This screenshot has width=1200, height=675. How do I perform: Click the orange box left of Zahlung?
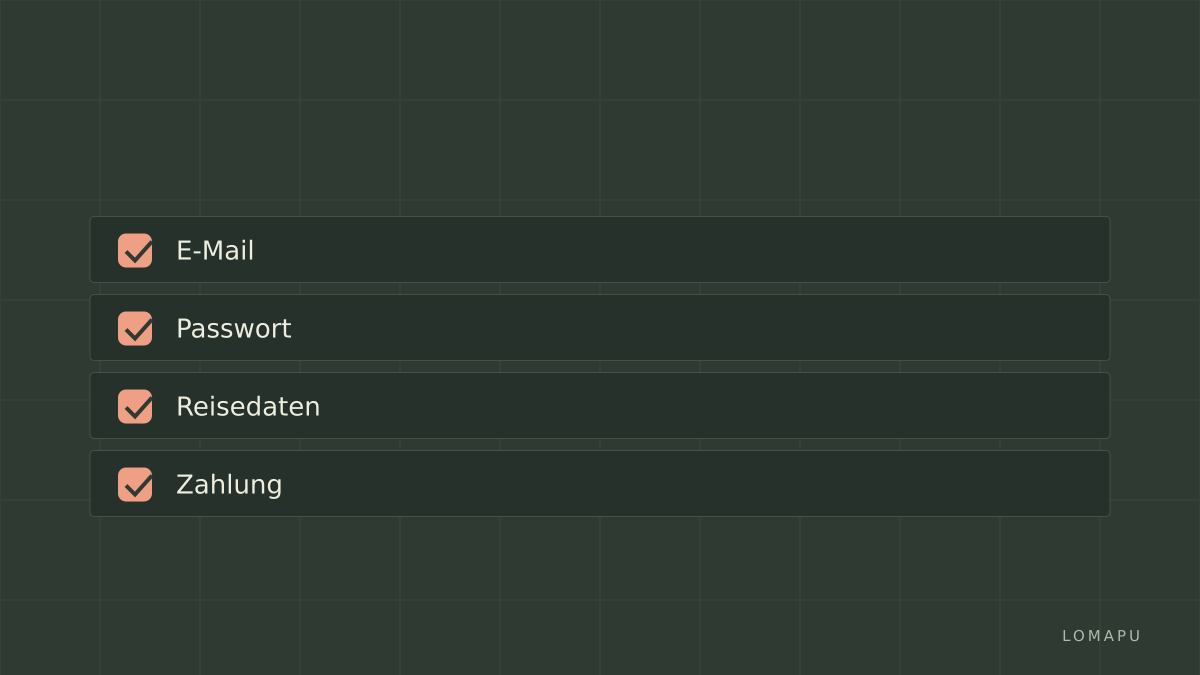(x=135, y=484)
